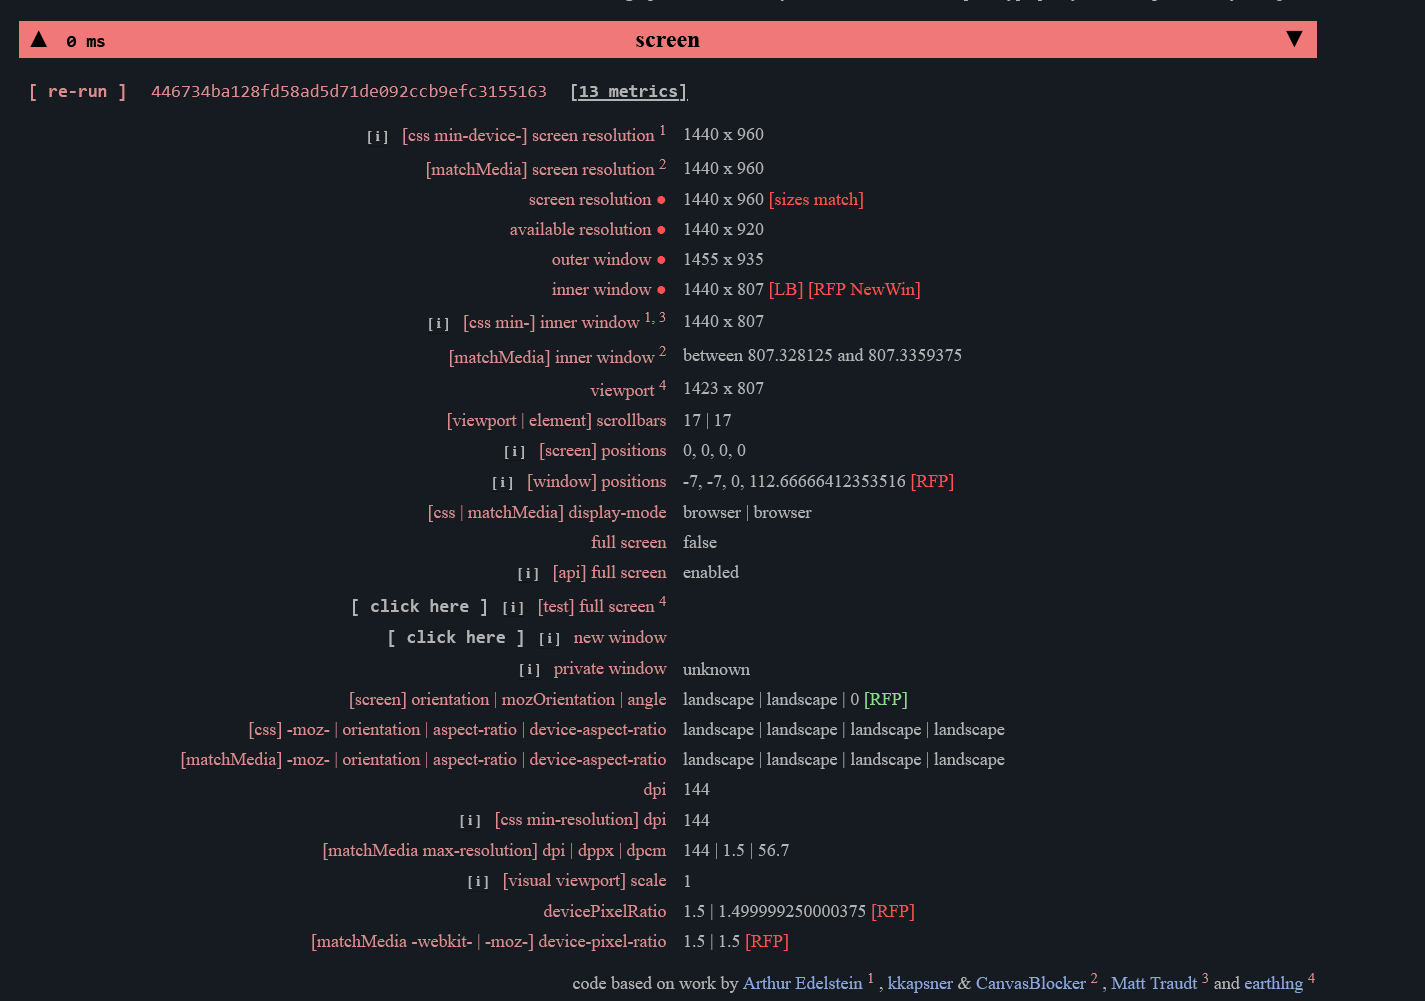Expand the next section via the down triangle

[x=1295, y=39]
